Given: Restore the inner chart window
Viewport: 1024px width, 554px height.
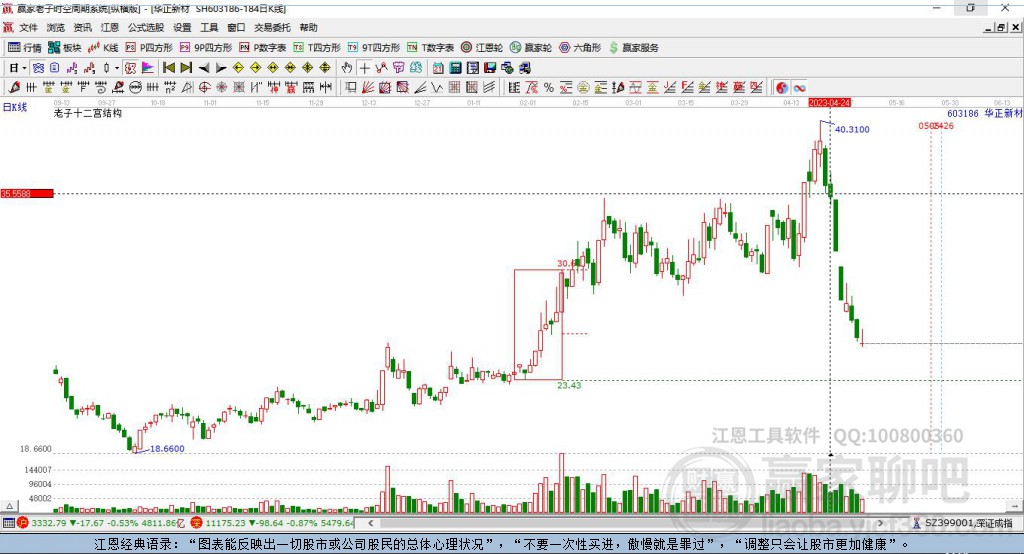Looking at the screenshot, I should click(x=1001, y=27).
